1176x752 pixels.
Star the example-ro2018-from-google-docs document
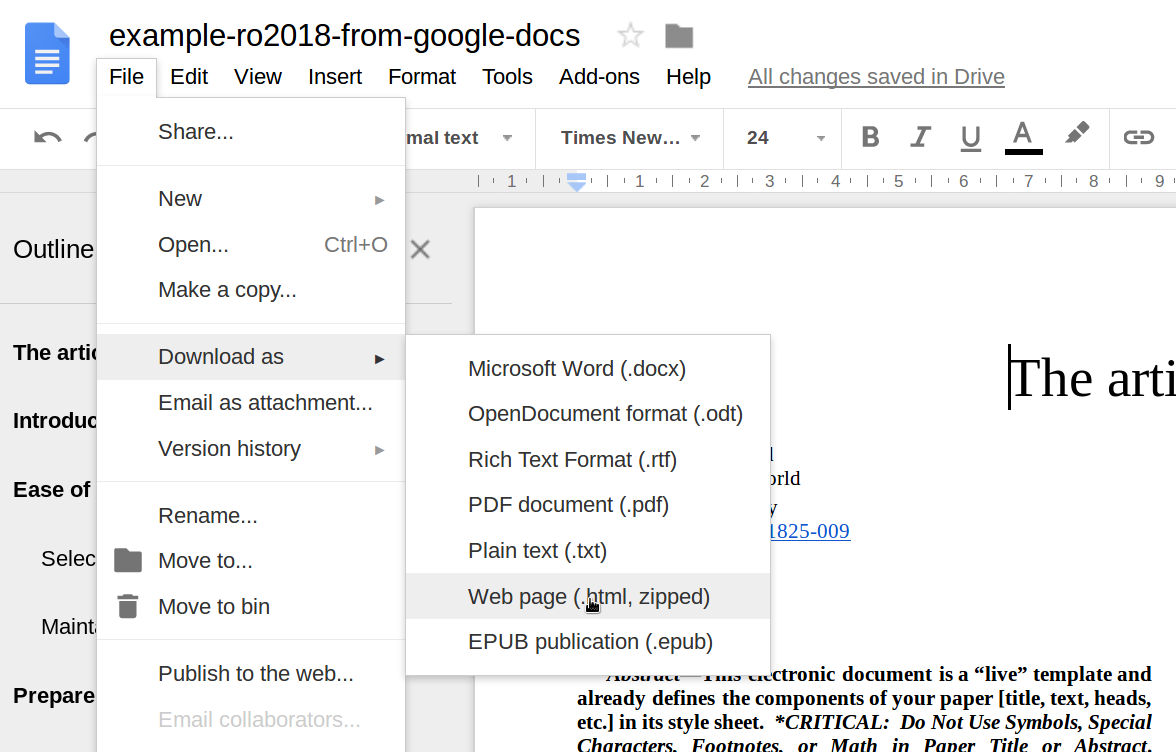coord(630,35)
